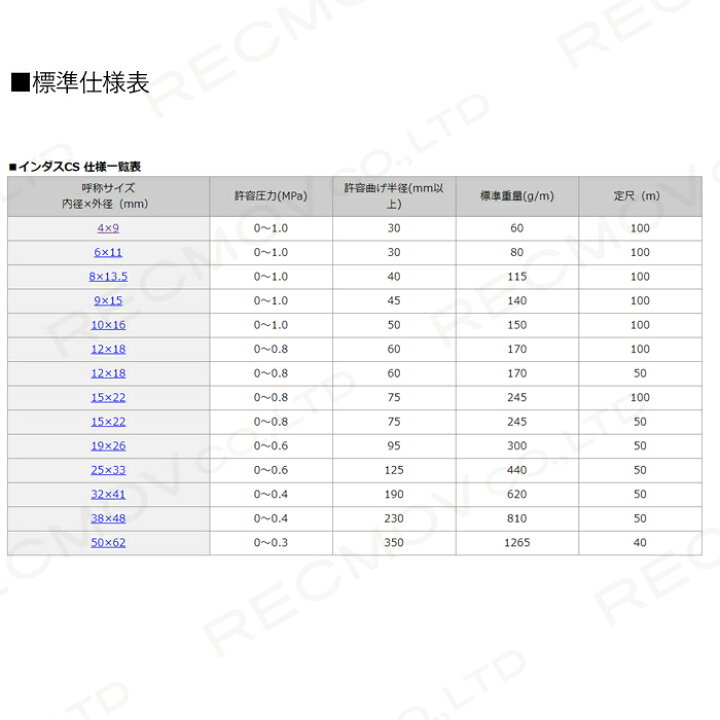Select the 115 weight cell
Screen dimensions: 720x720
pos(517,276)
